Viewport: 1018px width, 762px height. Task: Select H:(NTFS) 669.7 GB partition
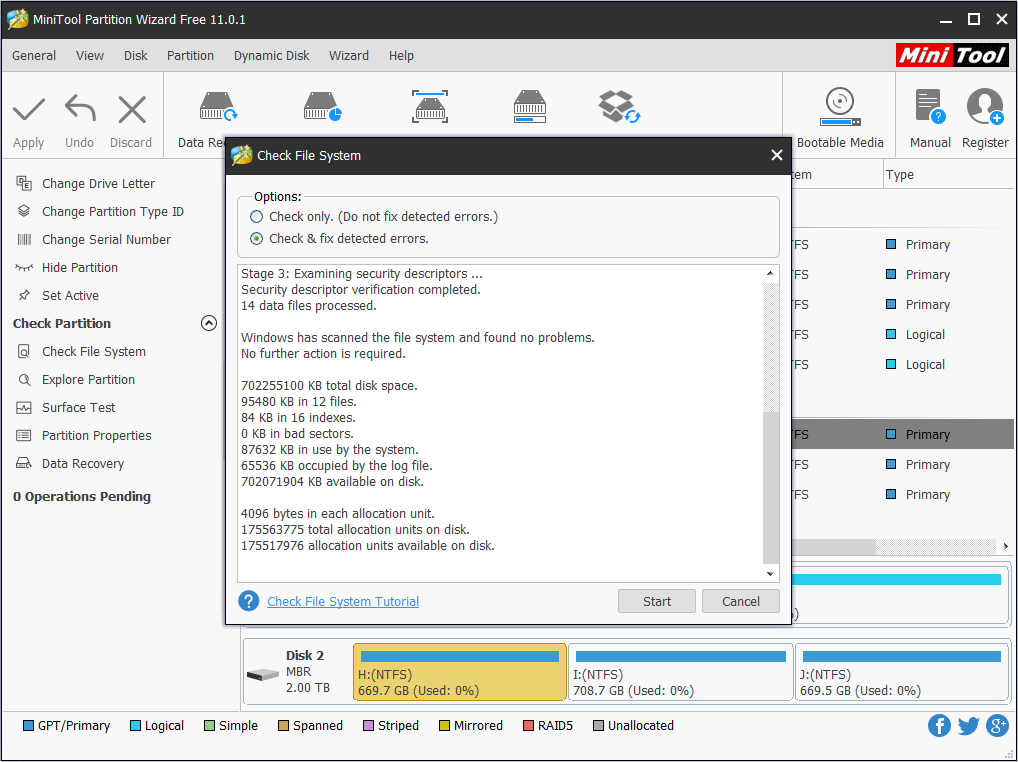click(x=460, y=672)
